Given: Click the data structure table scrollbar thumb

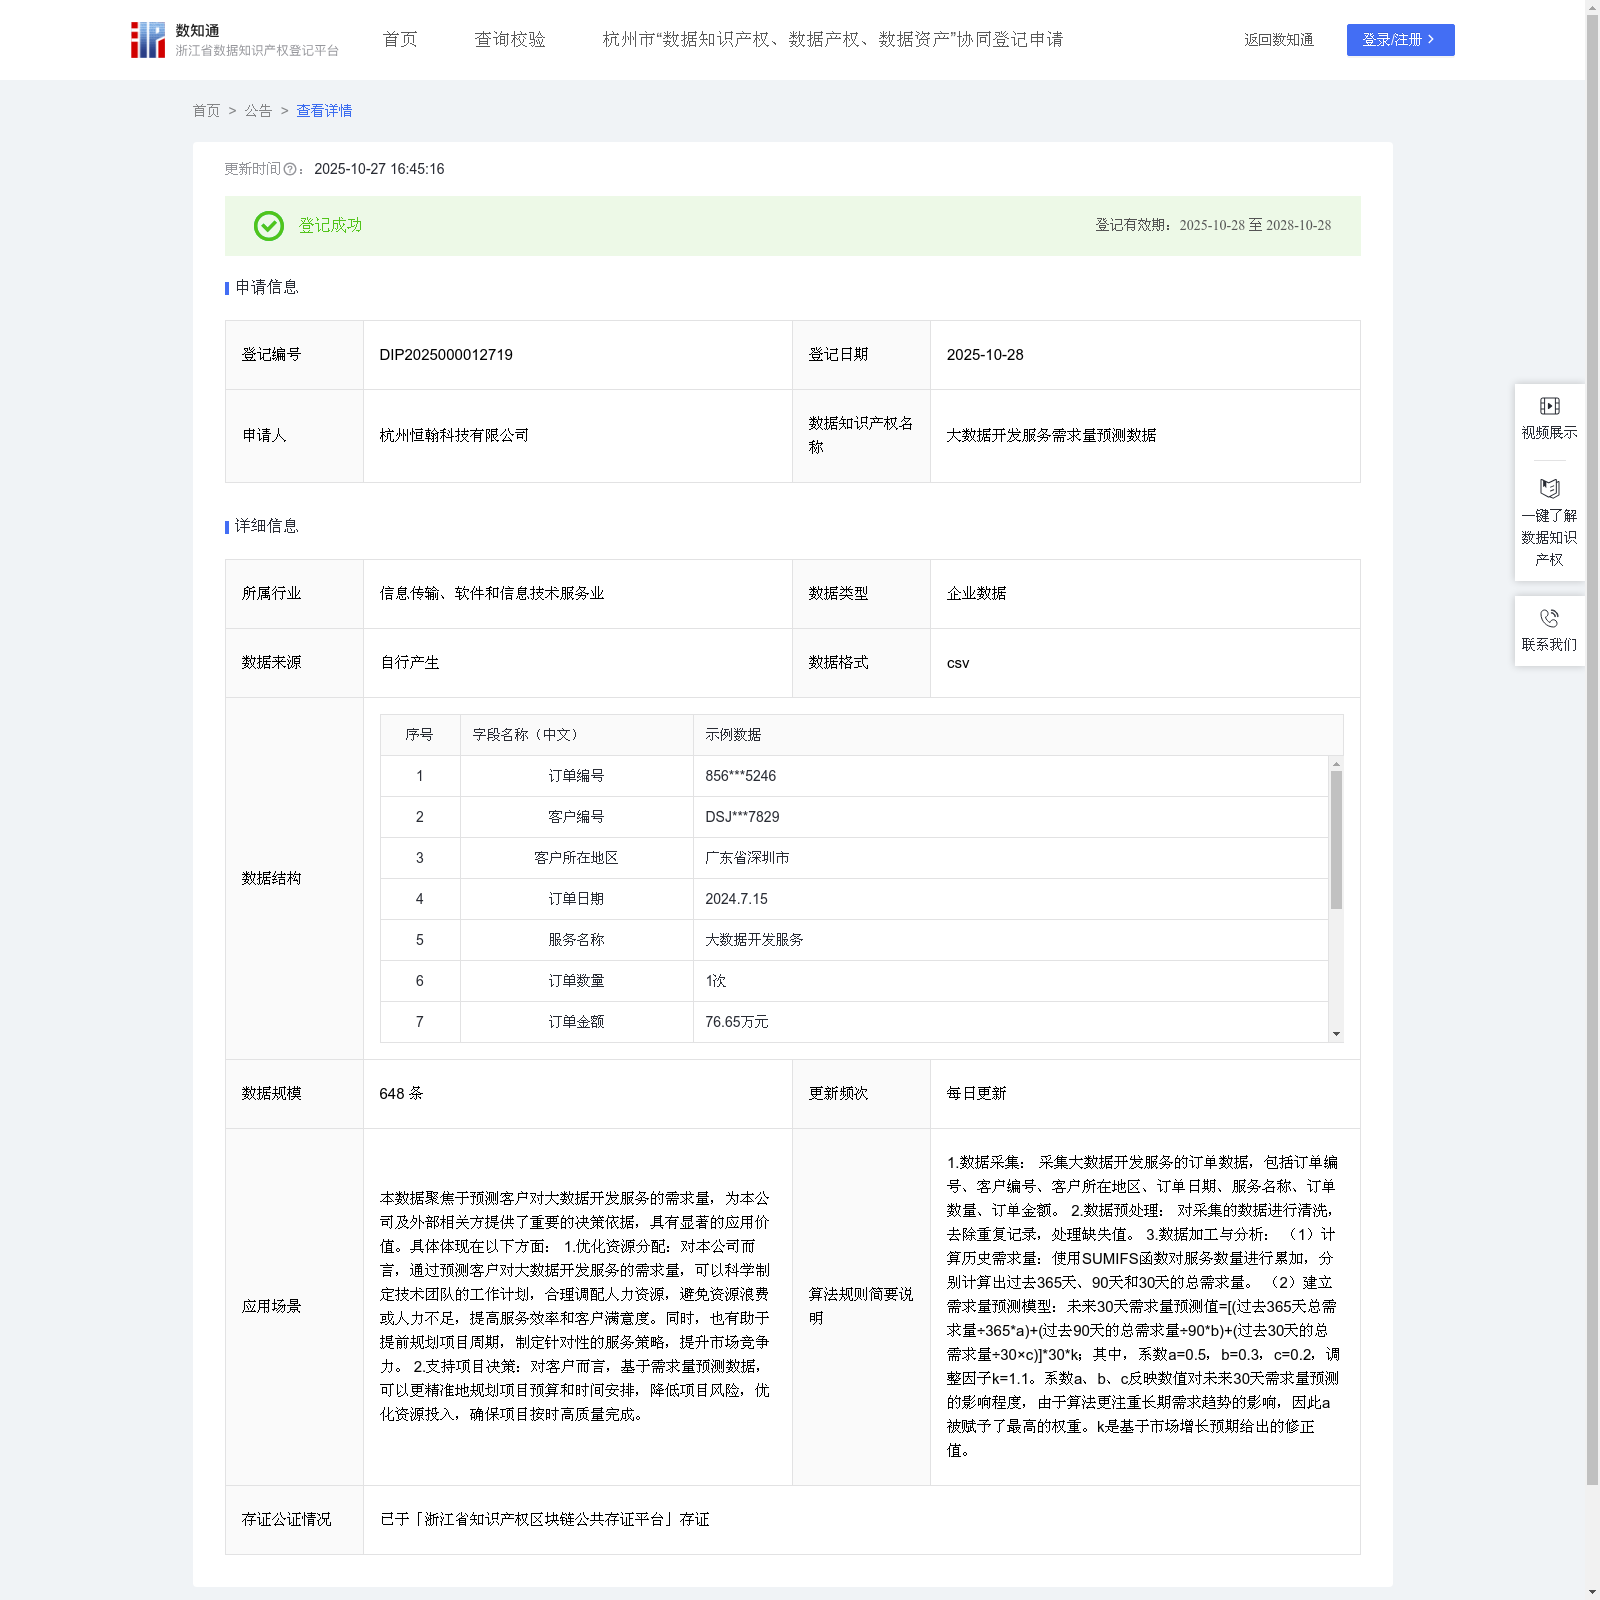Looking at the screenshot, I should click(1336, 840).
